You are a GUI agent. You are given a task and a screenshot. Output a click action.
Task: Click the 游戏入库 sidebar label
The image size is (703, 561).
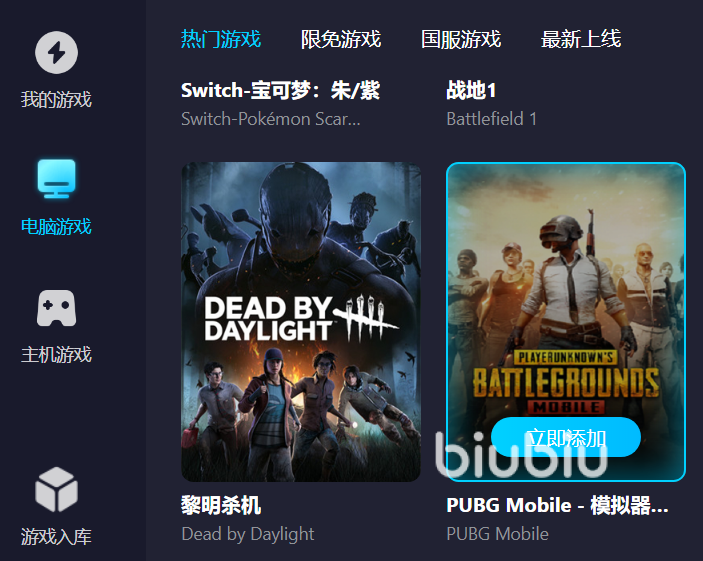(56, 536)
